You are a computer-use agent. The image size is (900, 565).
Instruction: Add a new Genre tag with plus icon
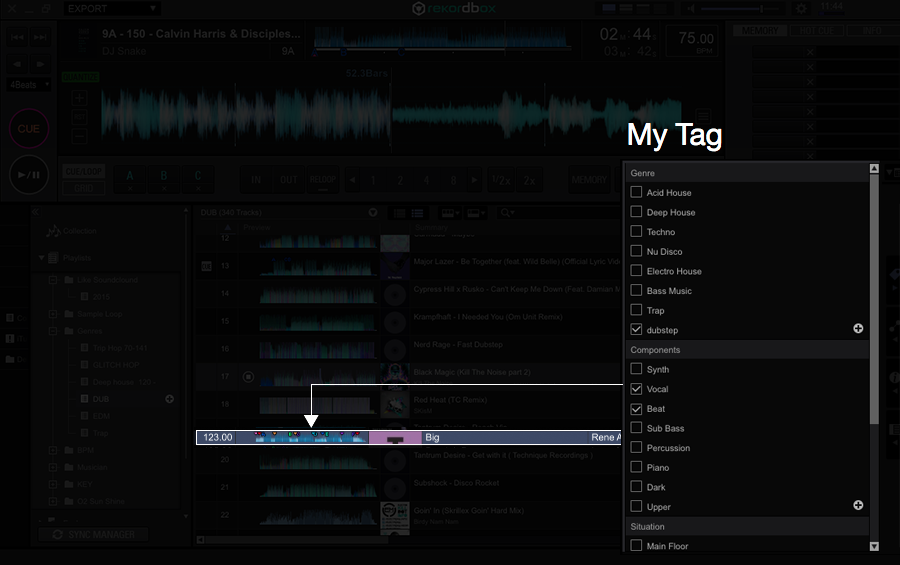point(858,328)
